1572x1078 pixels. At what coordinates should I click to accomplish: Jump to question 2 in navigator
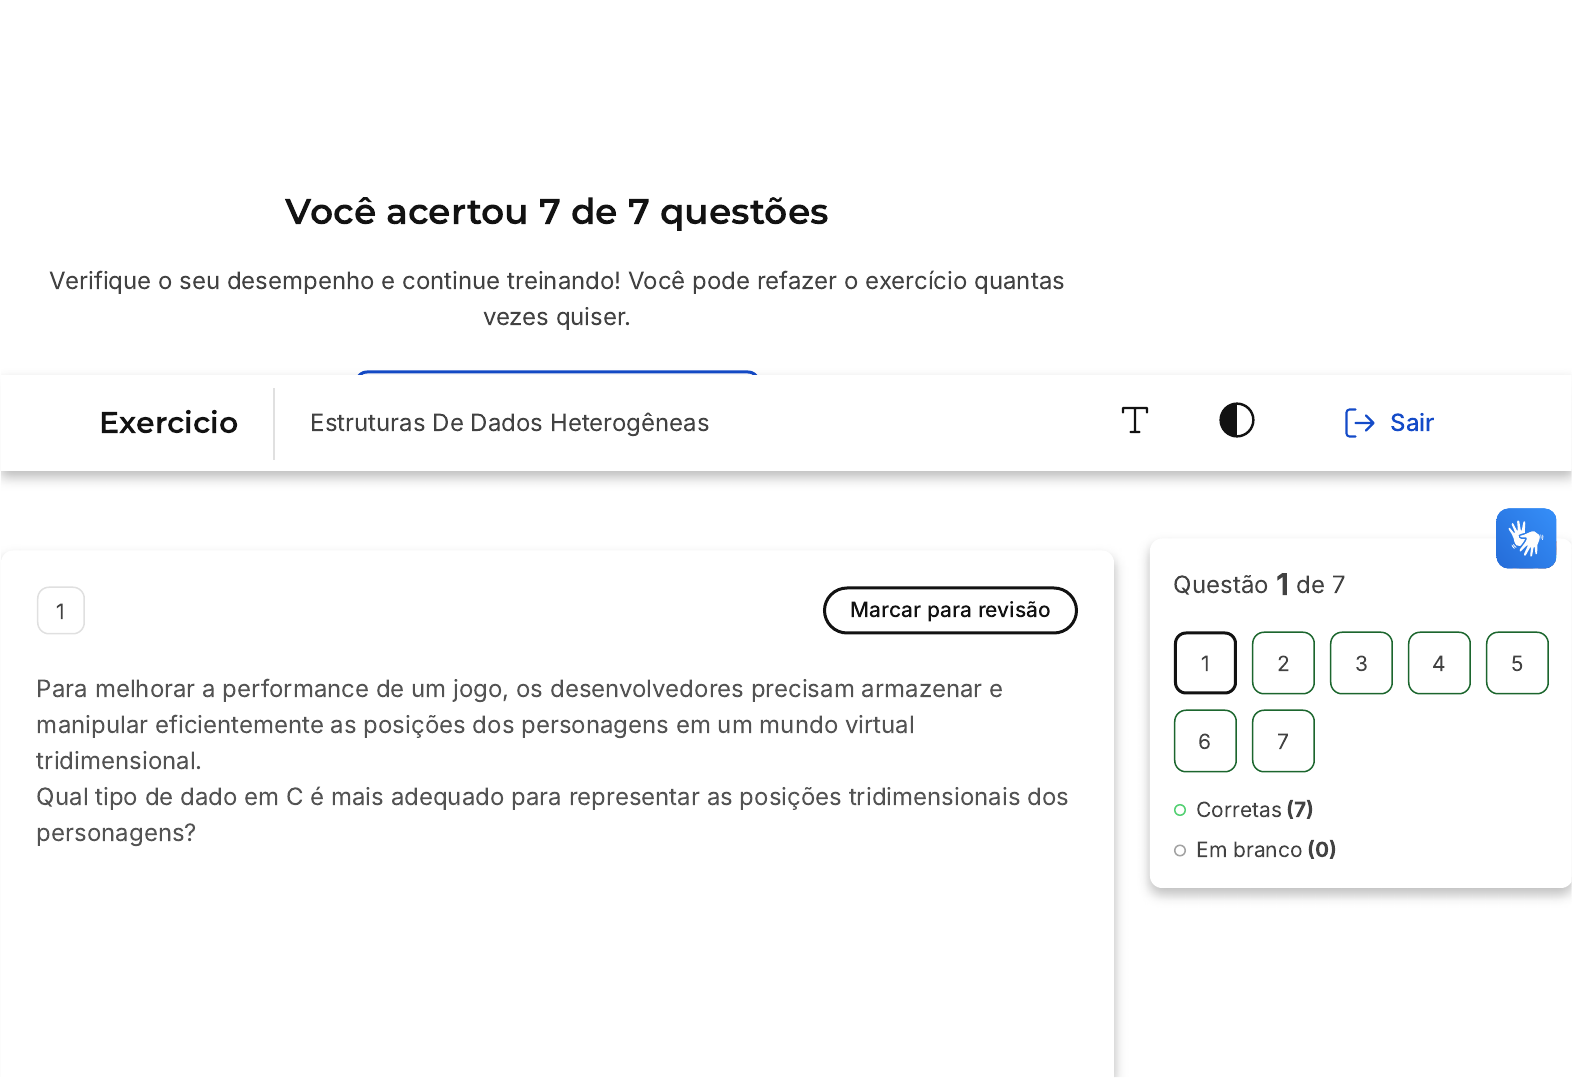click(x=1283, y=663)
